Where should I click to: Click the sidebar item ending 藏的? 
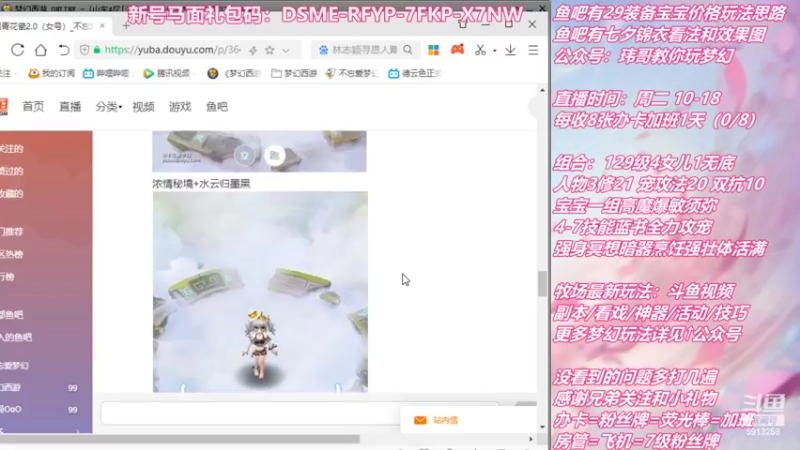click(12, 194)
